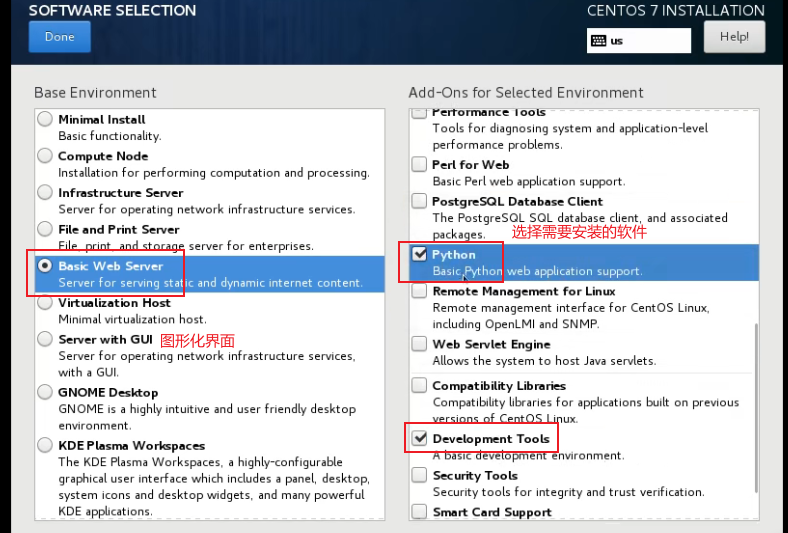Uncheck Development Tools add-on
The height and width of the screenshot is (533, 788).
click(419, 439)
